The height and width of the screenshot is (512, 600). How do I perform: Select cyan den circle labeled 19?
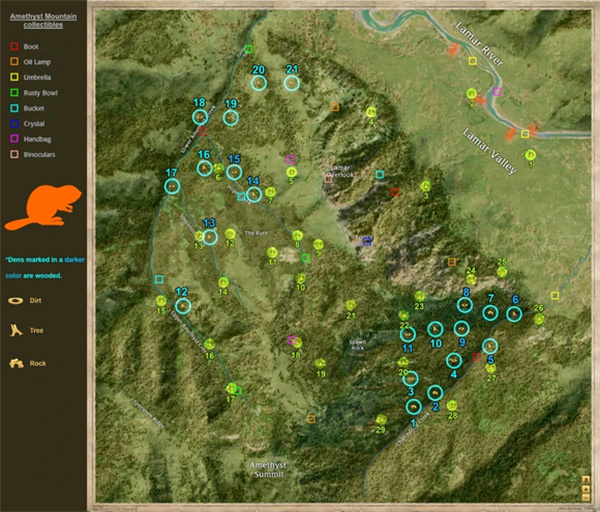click(231, 117)
